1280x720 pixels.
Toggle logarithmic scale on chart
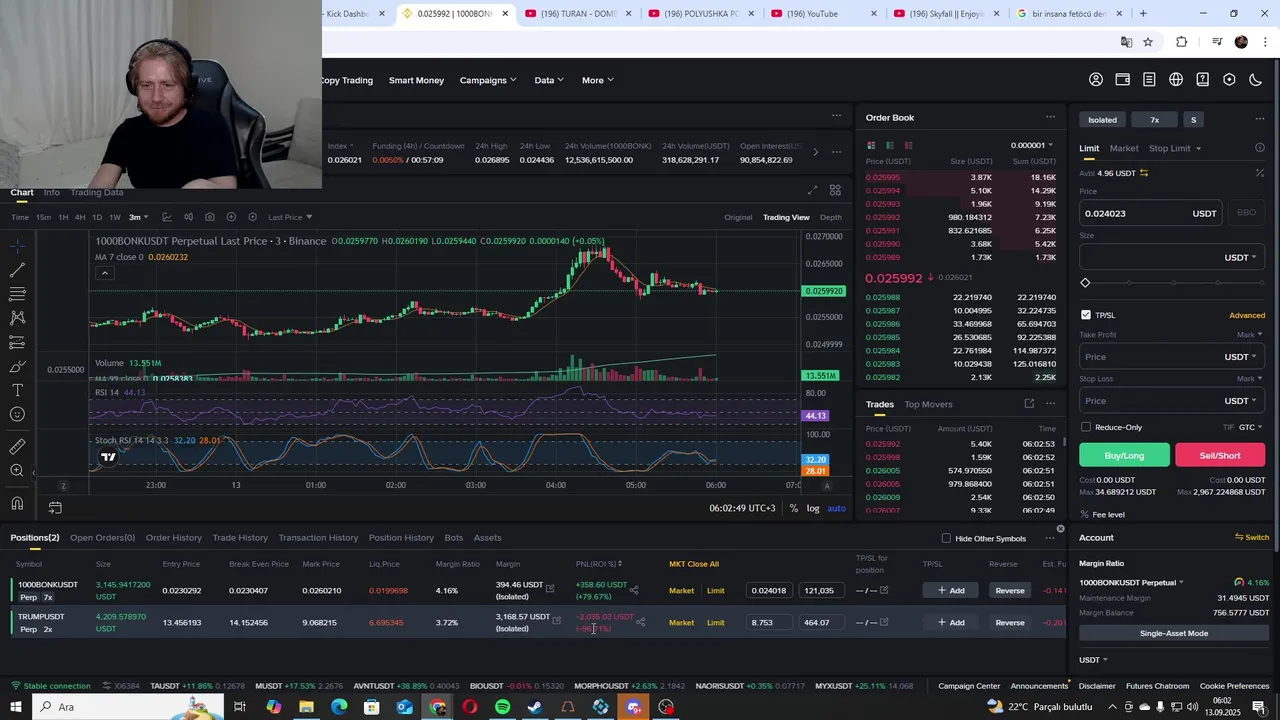pyautogui.click(x=813, y=508)
